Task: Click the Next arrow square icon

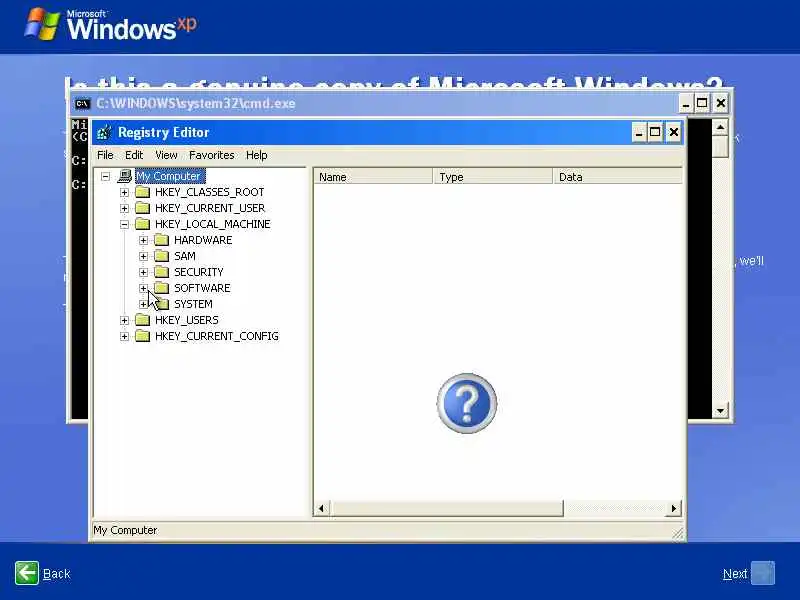Action: point(763,573)
